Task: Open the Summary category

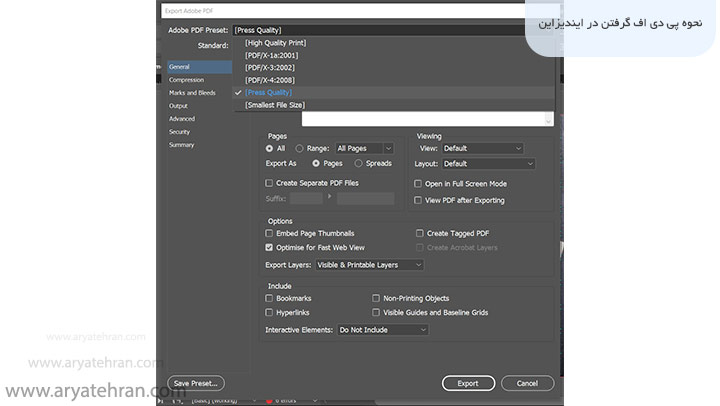Action: [x=182, y=145]
